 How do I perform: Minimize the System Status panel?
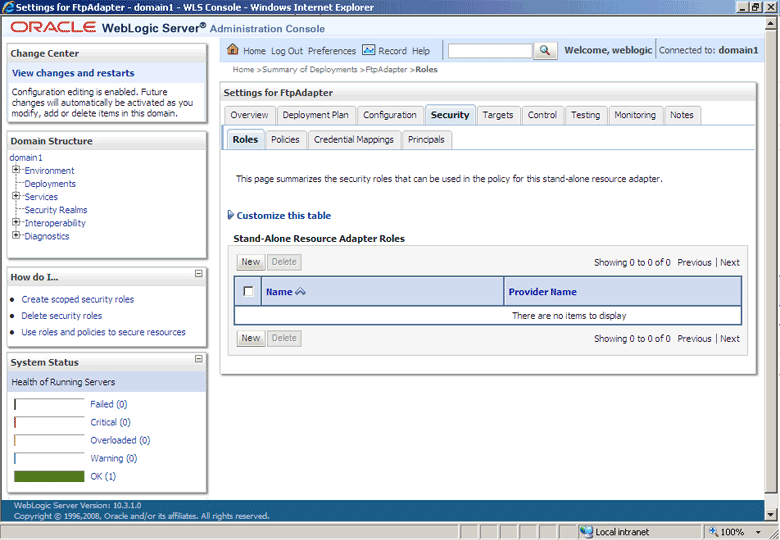198,359
